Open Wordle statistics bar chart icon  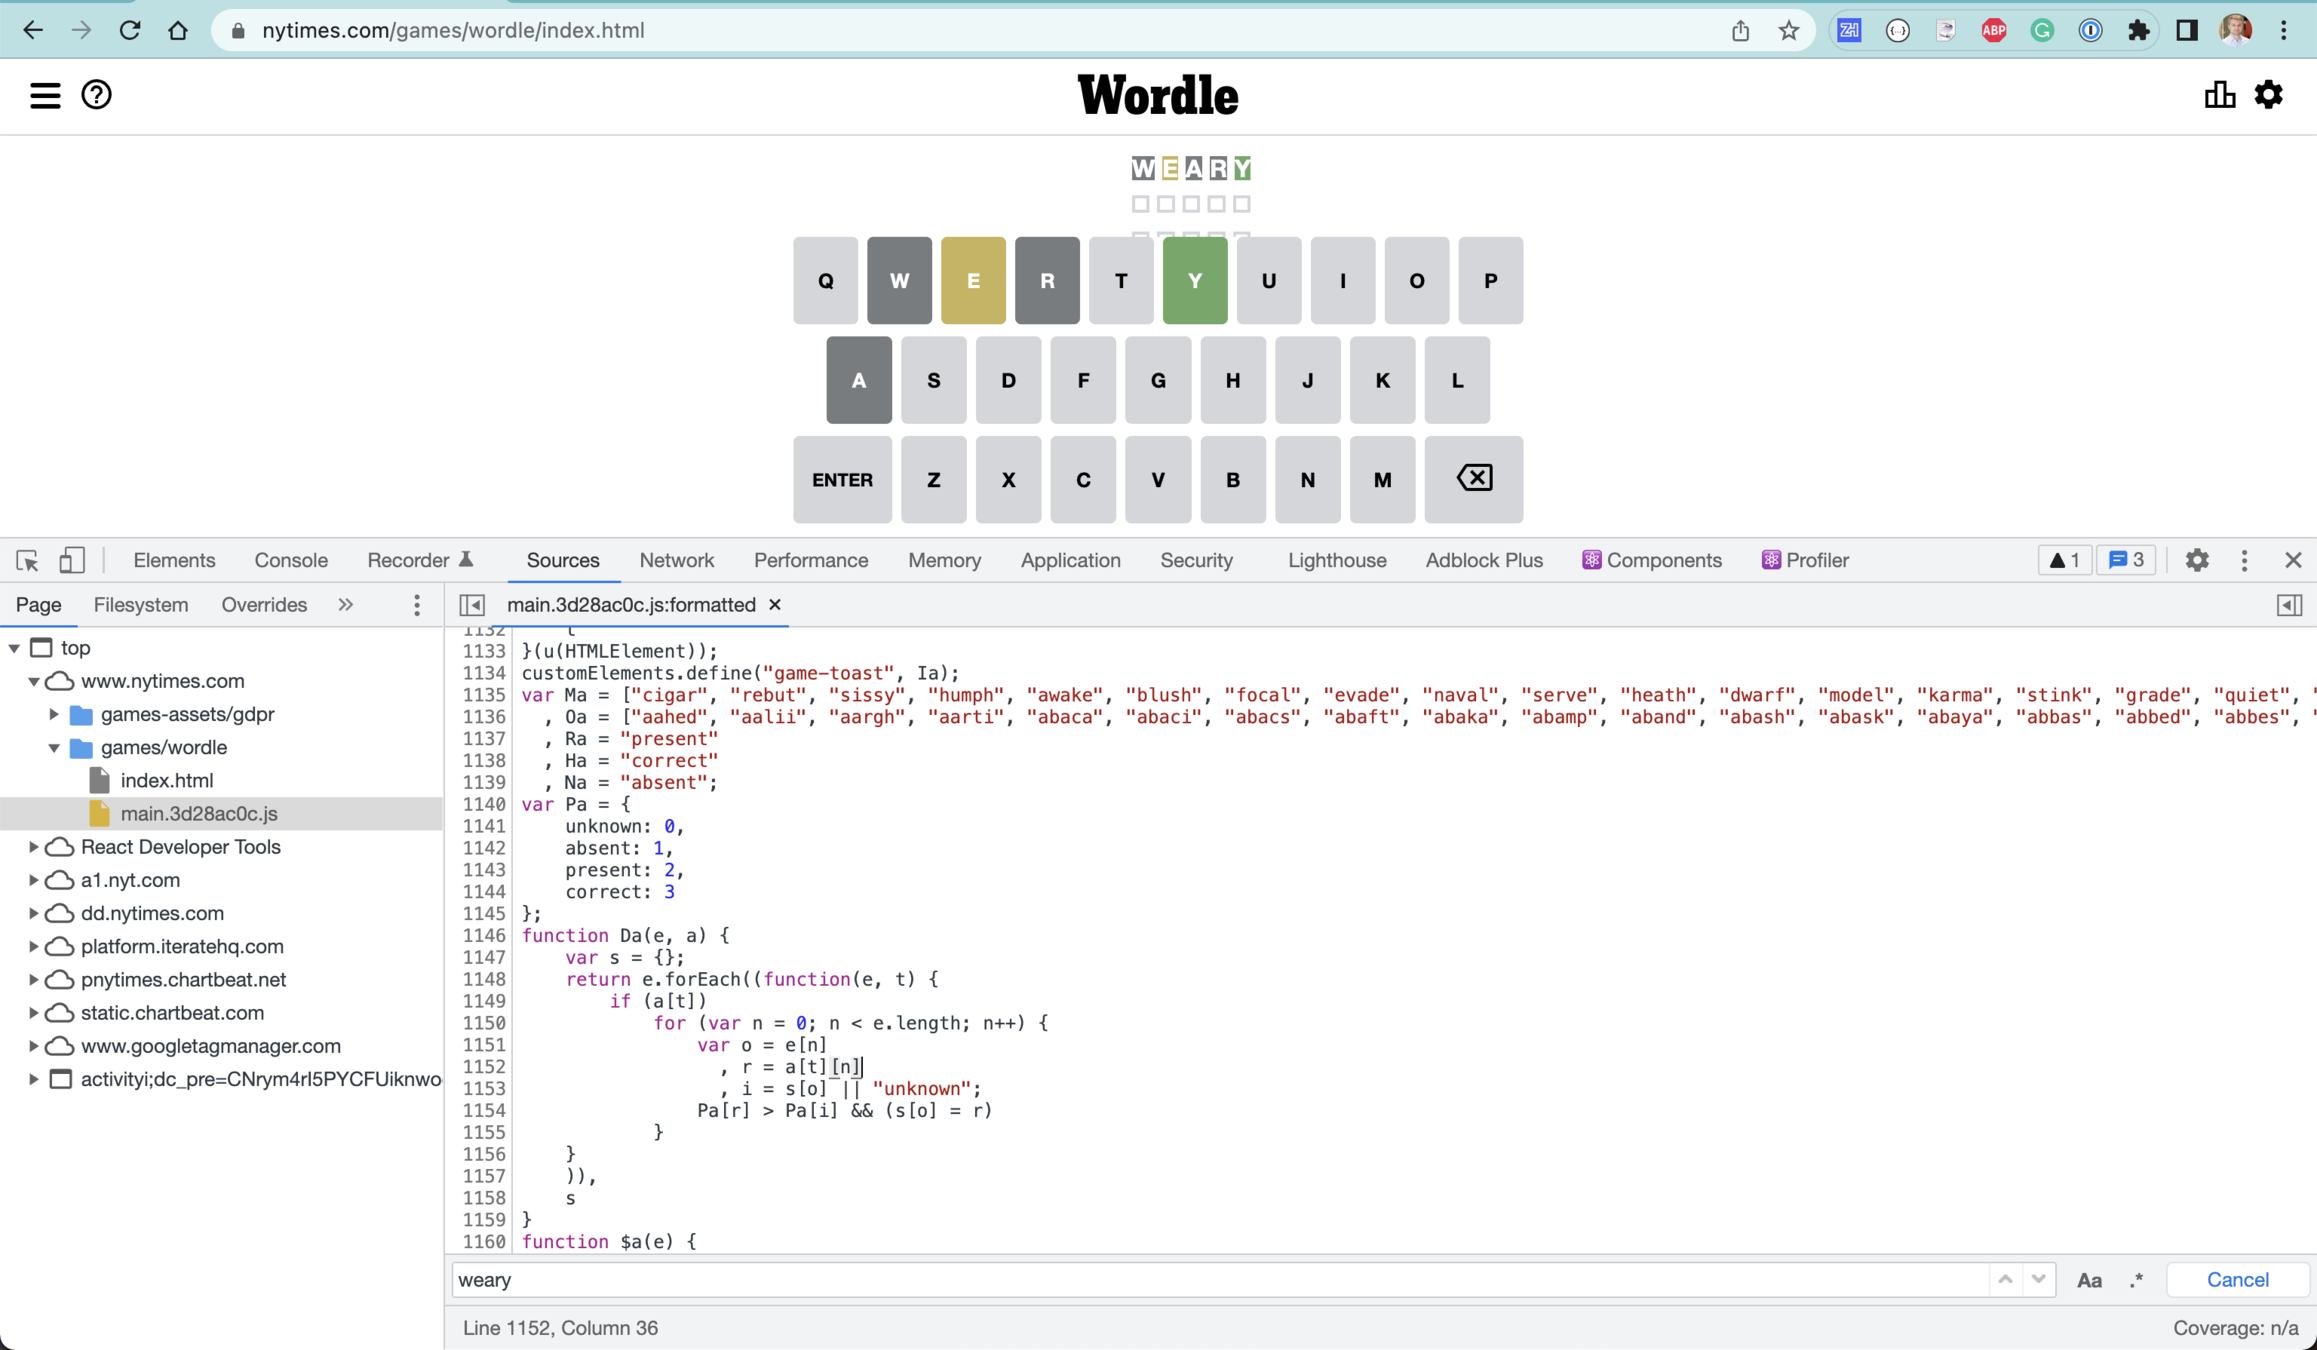[2219, 95]
